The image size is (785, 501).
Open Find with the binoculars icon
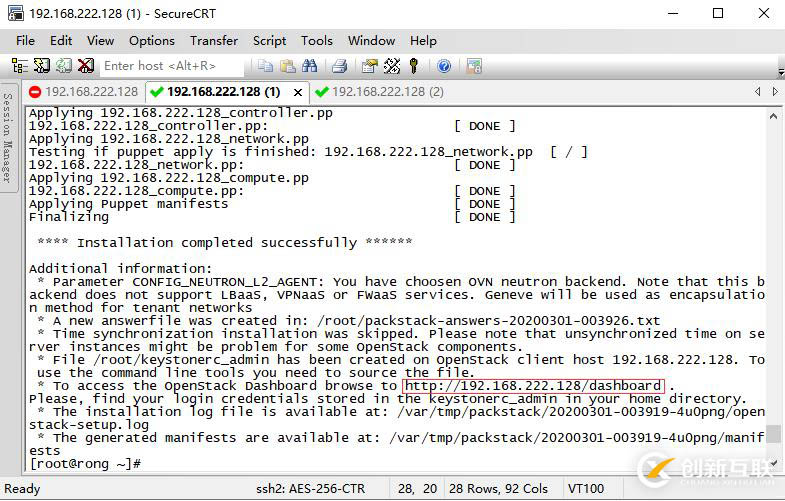pyautogui.click(x=309, y=66)
